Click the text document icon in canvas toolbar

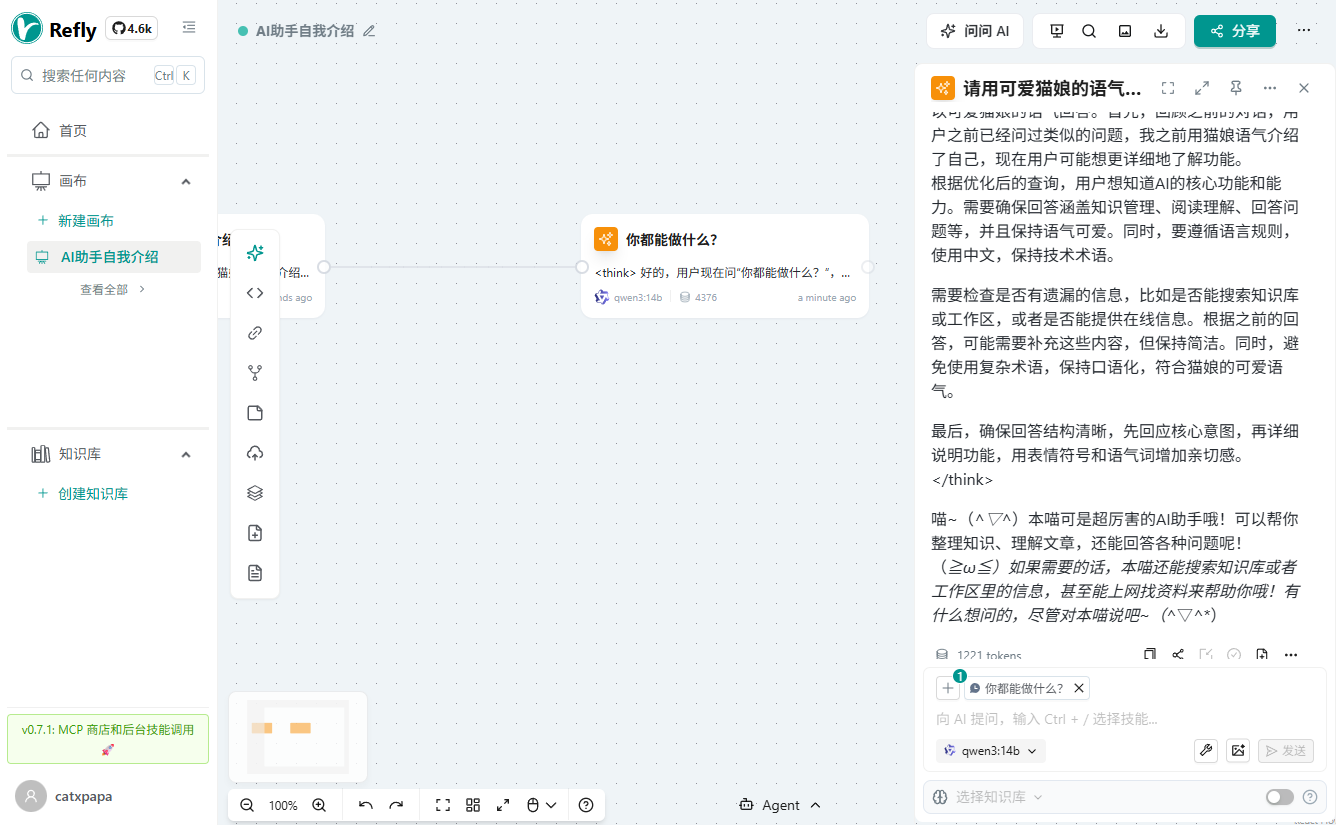pyautogui.click(x=255, y=573)
